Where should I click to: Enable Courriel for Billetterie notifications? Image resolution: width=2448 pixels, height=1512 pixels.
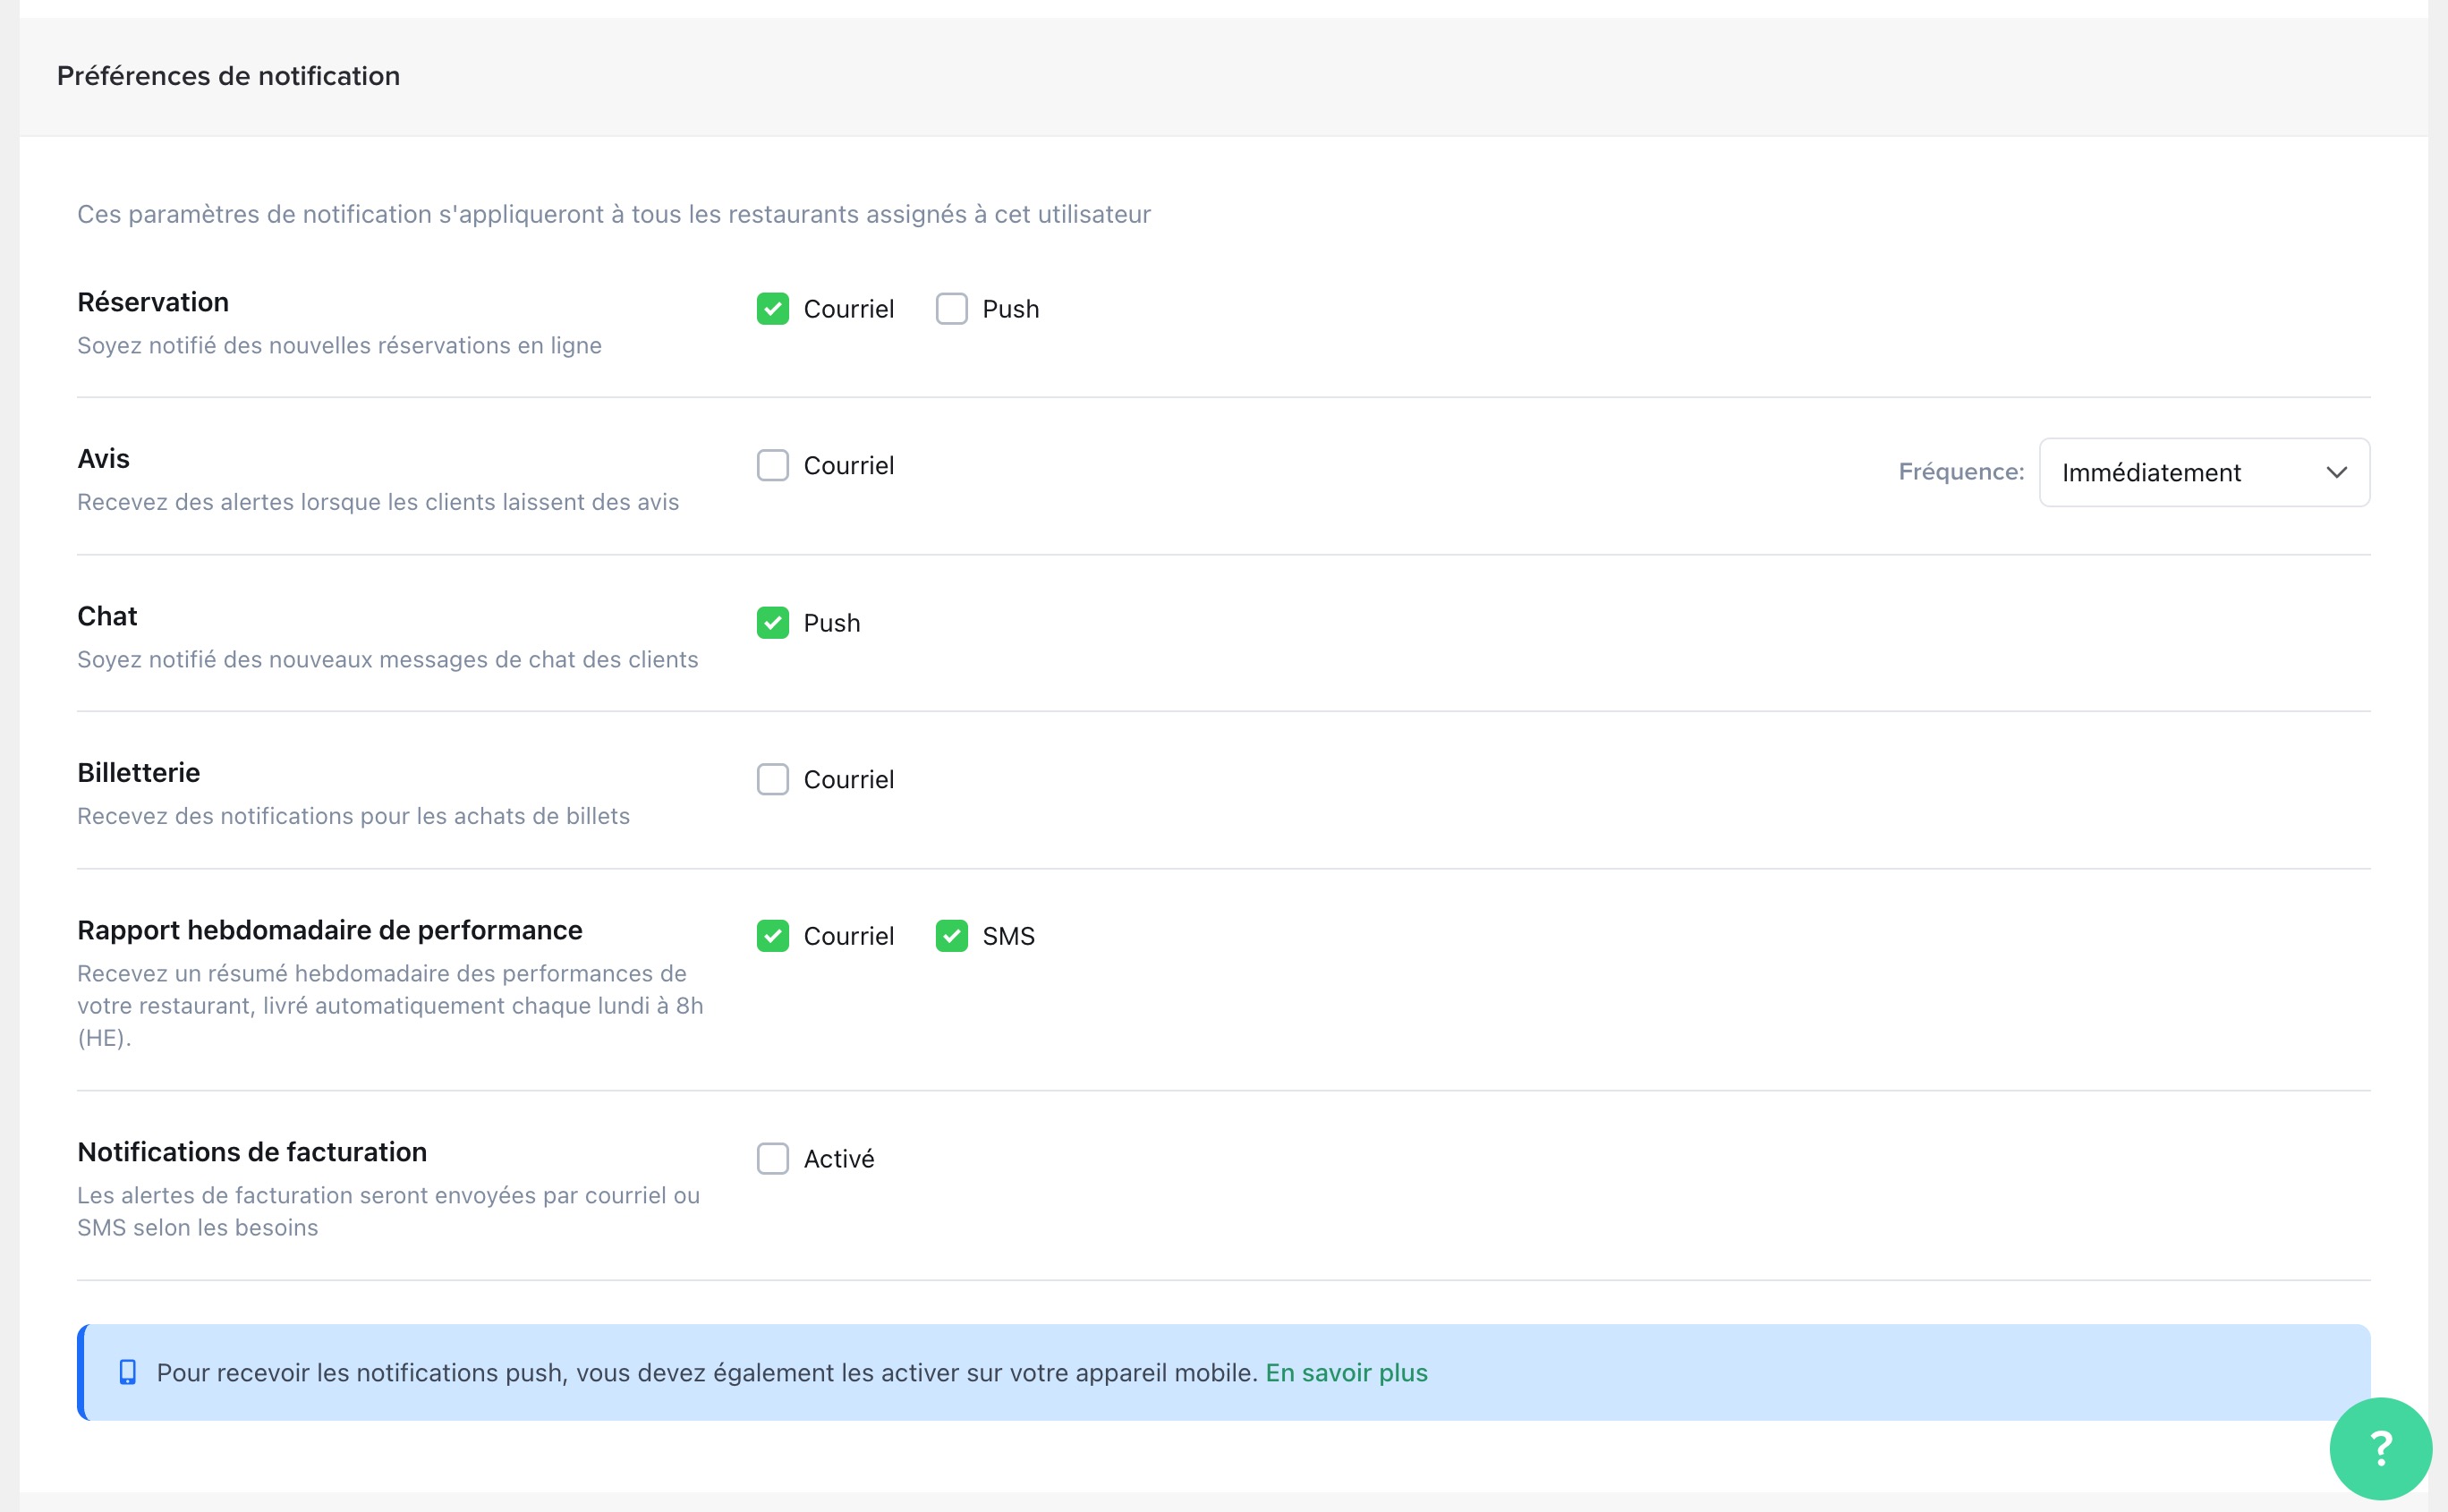(772, 779)
